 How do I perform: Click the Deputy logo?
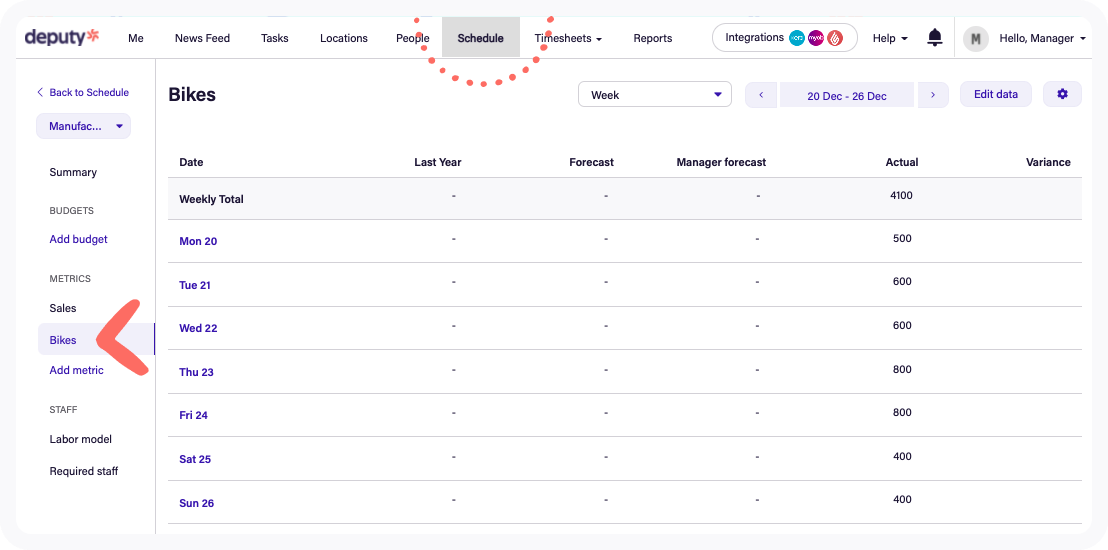[x=62, y=38]
